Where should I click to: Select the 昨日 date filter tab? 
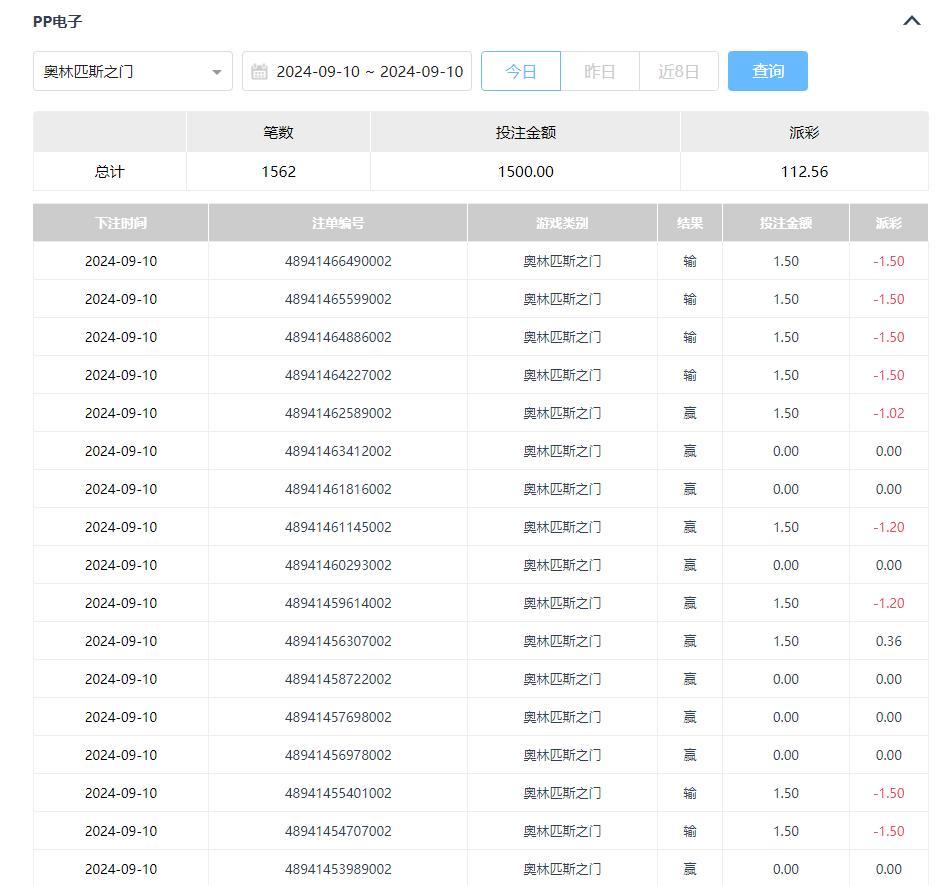point(599,72)
